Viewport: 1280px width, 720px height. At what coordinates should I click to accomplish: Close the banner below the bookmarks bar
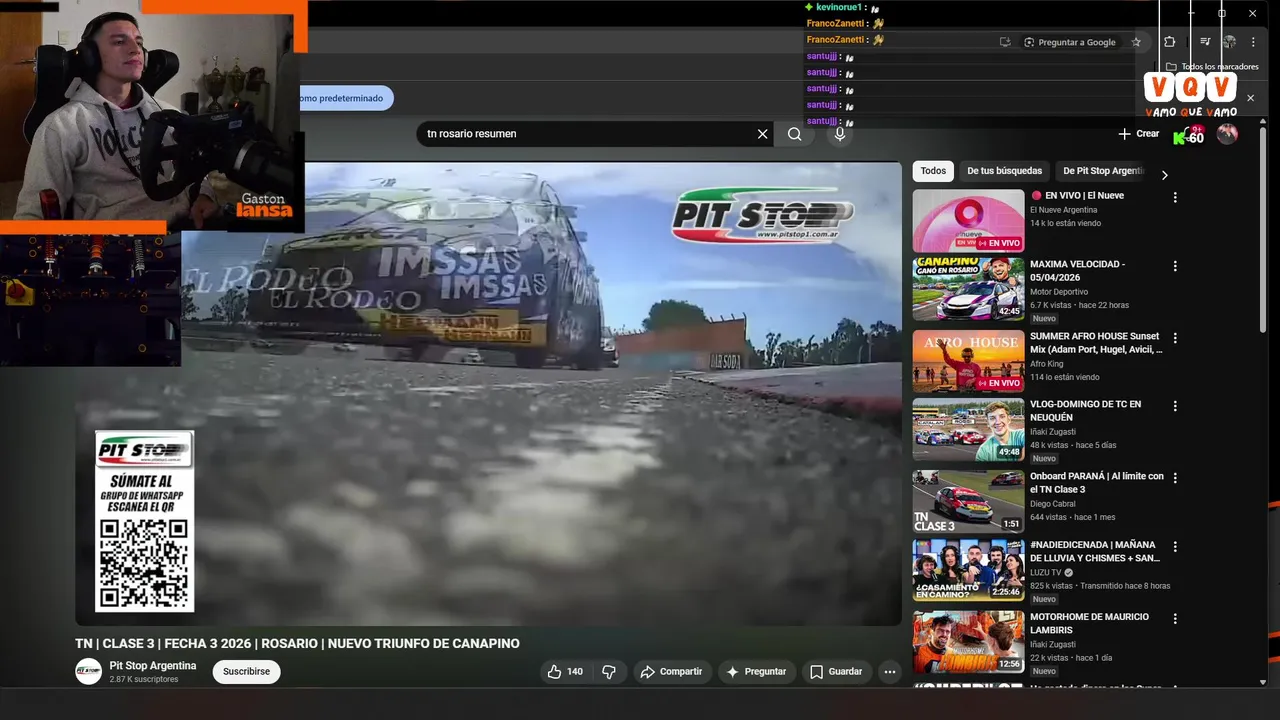pyautogui.click(x=1250, y=98)
